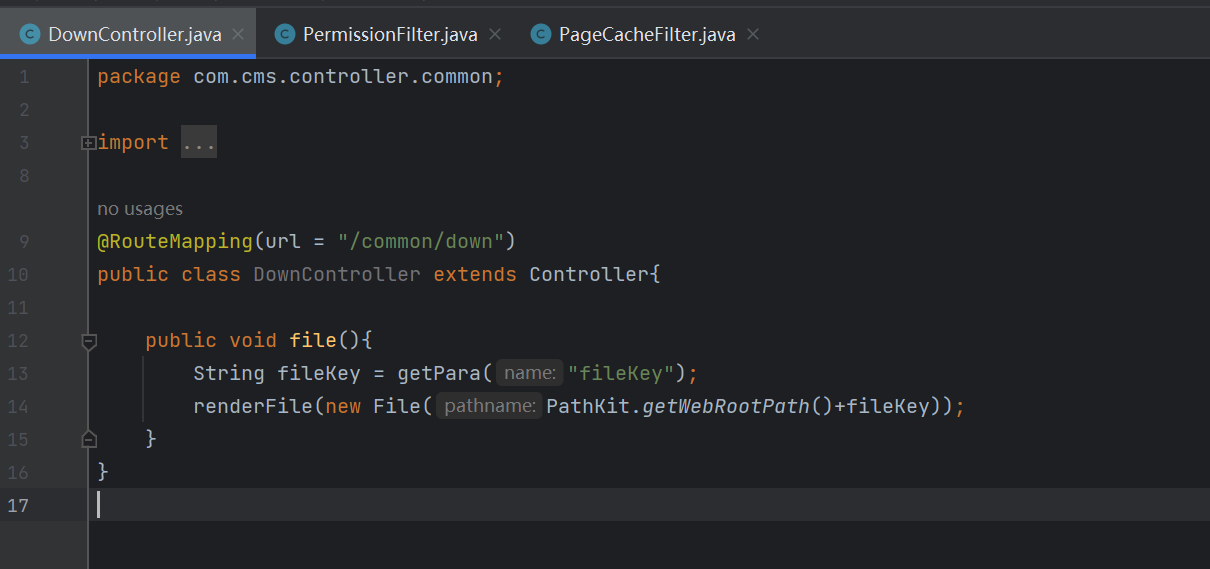Screen dimensions: 1210x569
Task: Open the PageCacheFilter.java tab
Action: (x=647, y=34)
